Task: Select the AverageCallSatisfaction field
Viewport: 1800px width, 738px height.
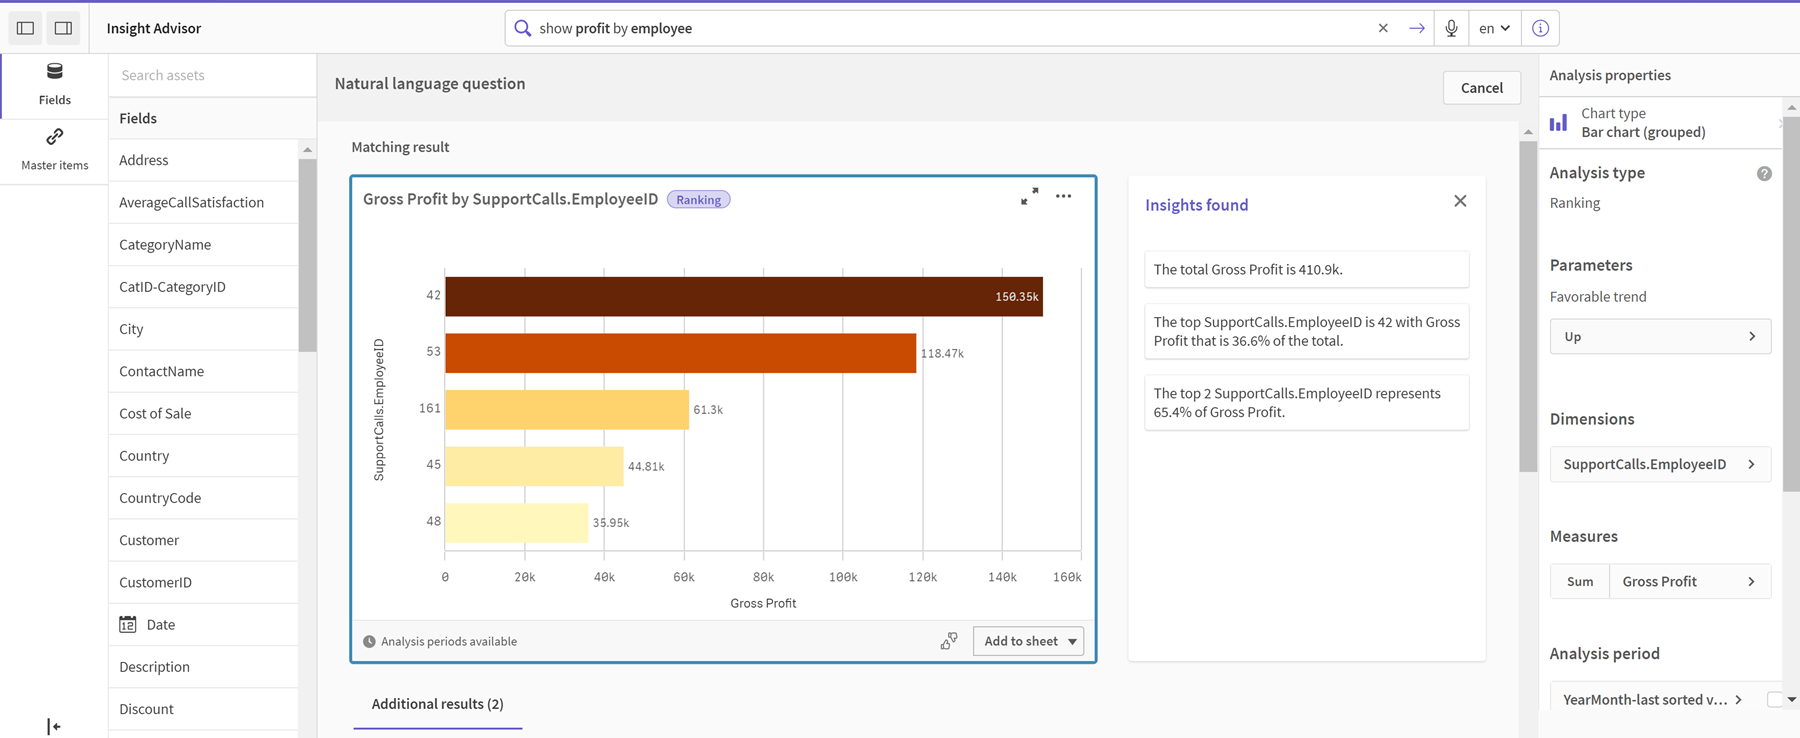Action: pos(203,202)
